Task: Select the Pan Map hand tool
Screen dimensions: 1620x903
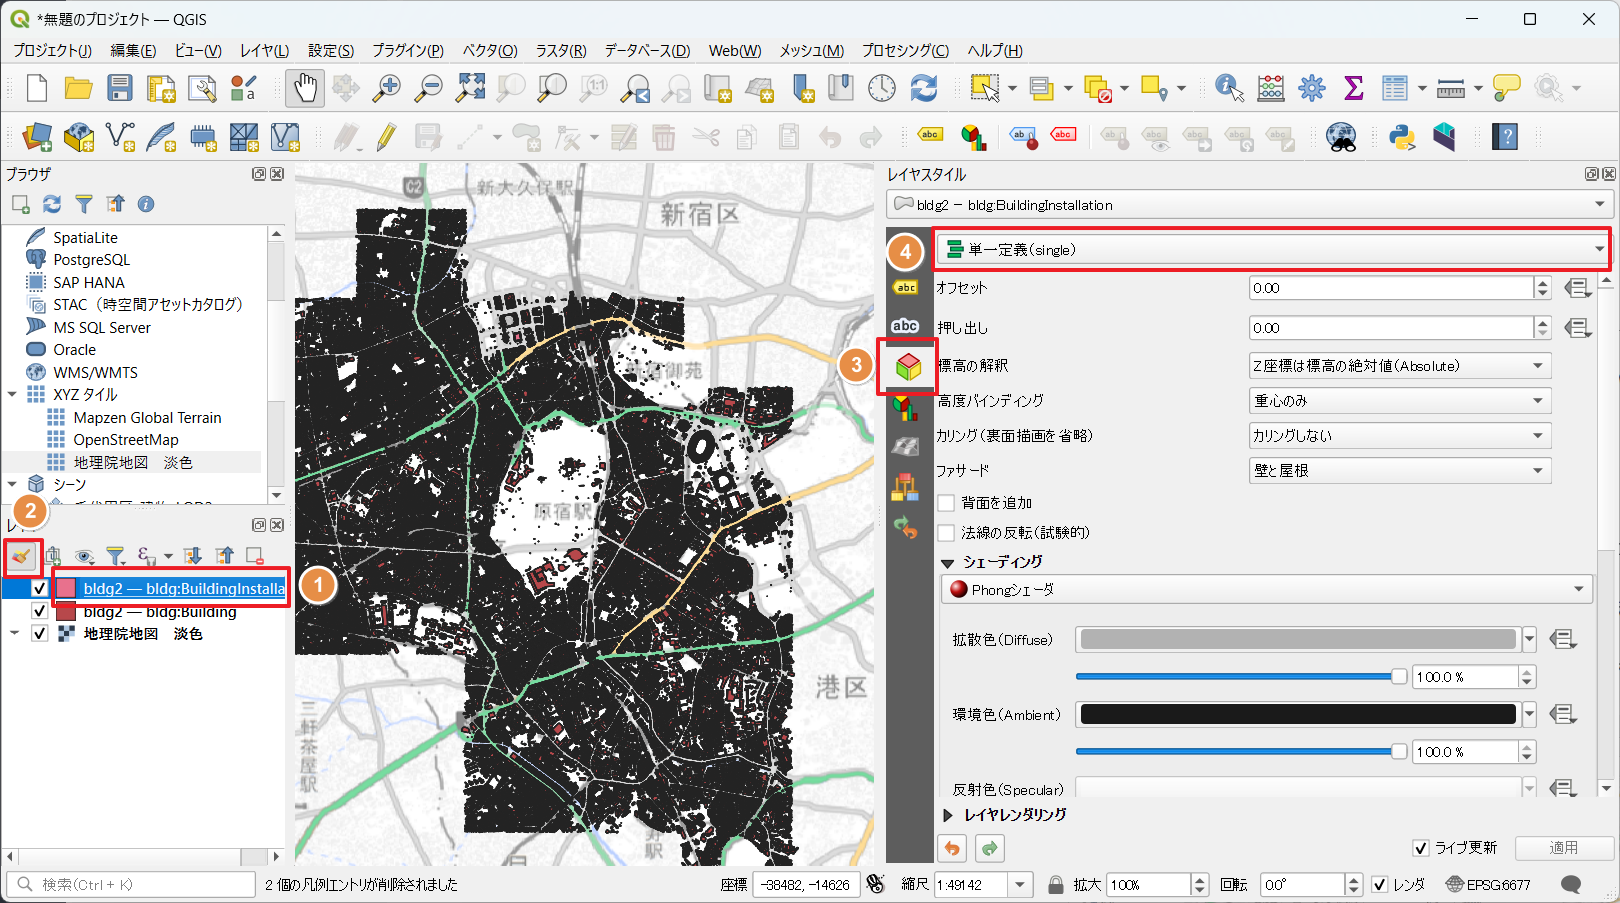Action: coord(305,88)
